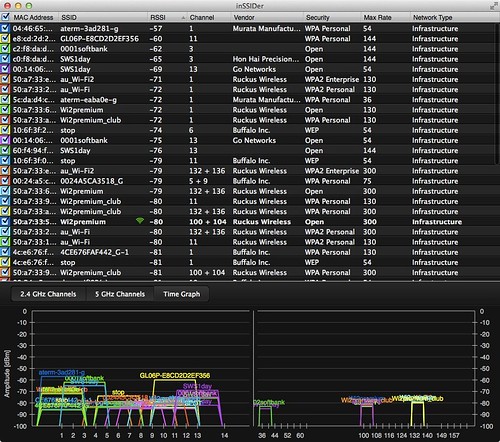Image resolution: width=500 pixels, height=442 pixels.
Task: Toggle checkbox for stop network at RSSI -74
Action: click(x=5, y=130)
